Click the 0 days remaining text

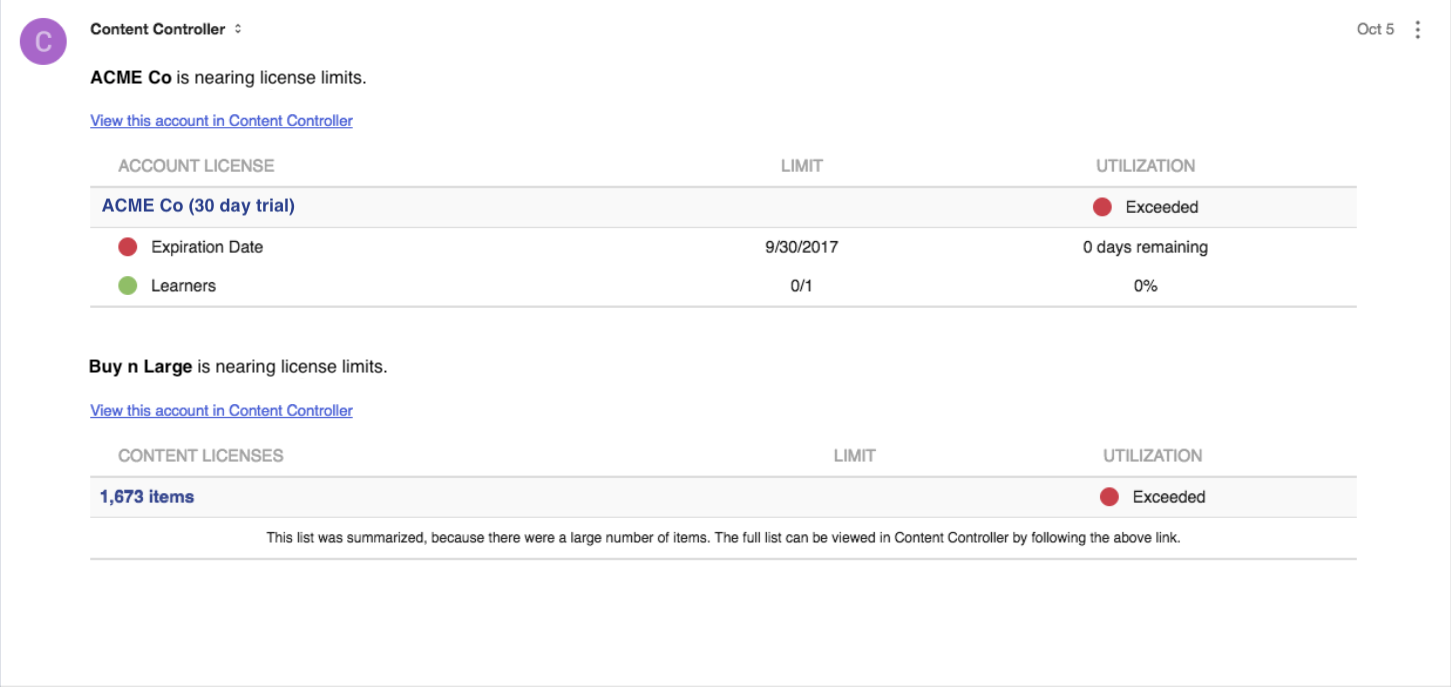(1145, 247)
